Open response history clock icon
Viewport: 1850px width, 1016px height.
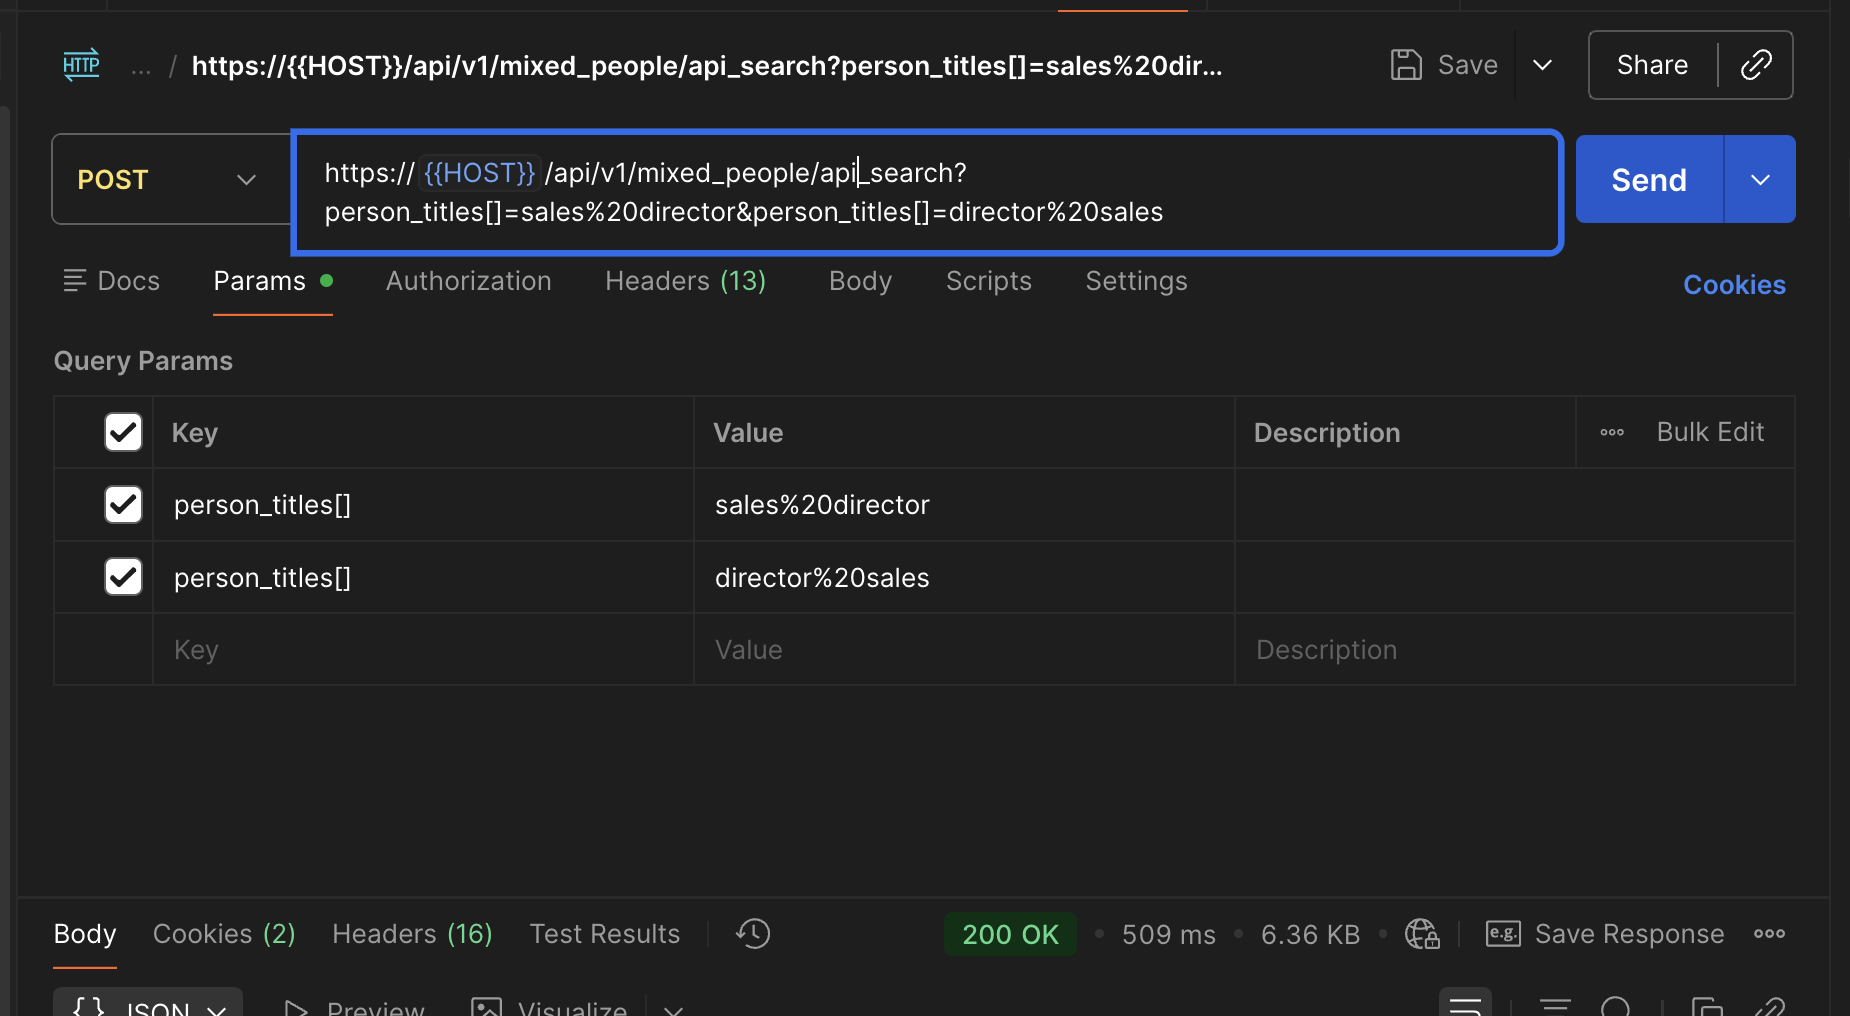[753, 934]
